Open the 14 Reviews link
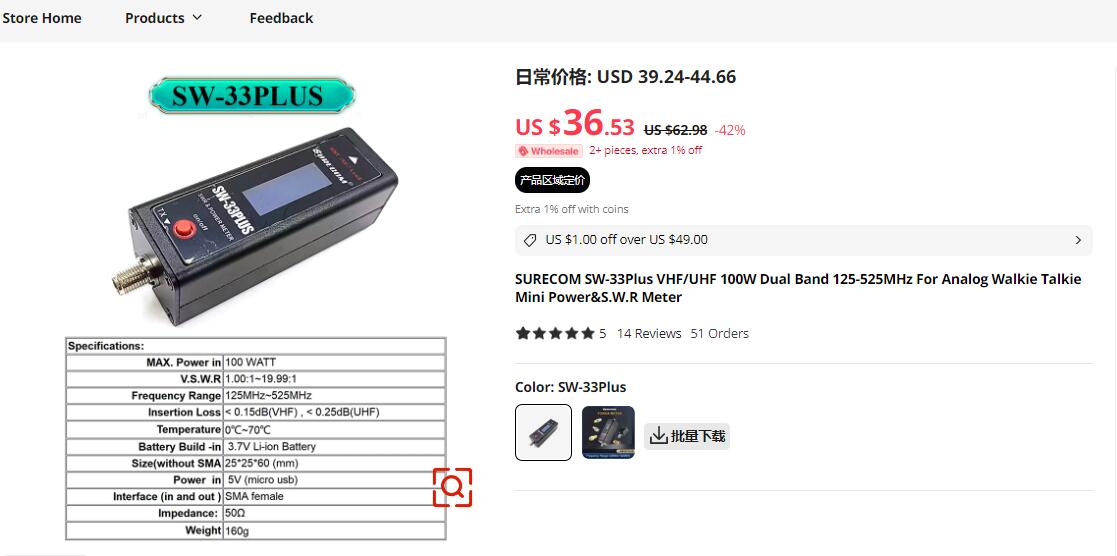The image size is (1117, 556). pos(649,334)
